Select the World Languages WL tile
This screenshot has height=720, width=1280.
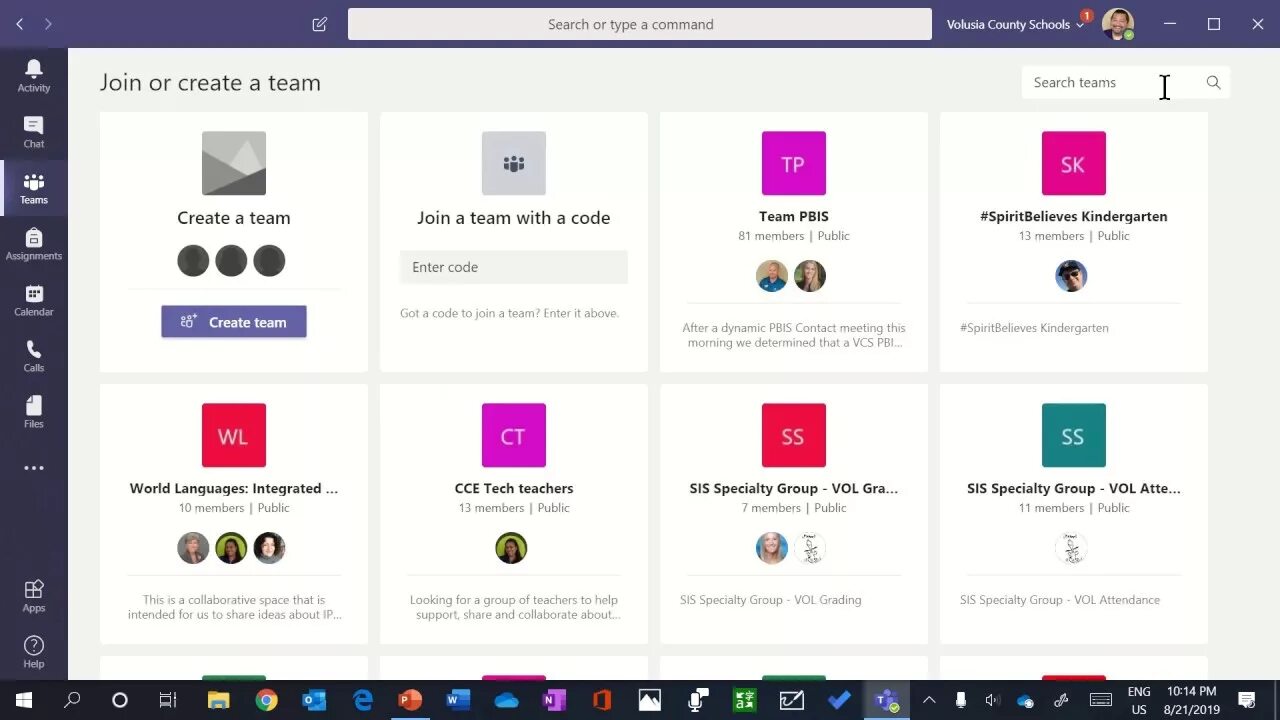[233, 435]
